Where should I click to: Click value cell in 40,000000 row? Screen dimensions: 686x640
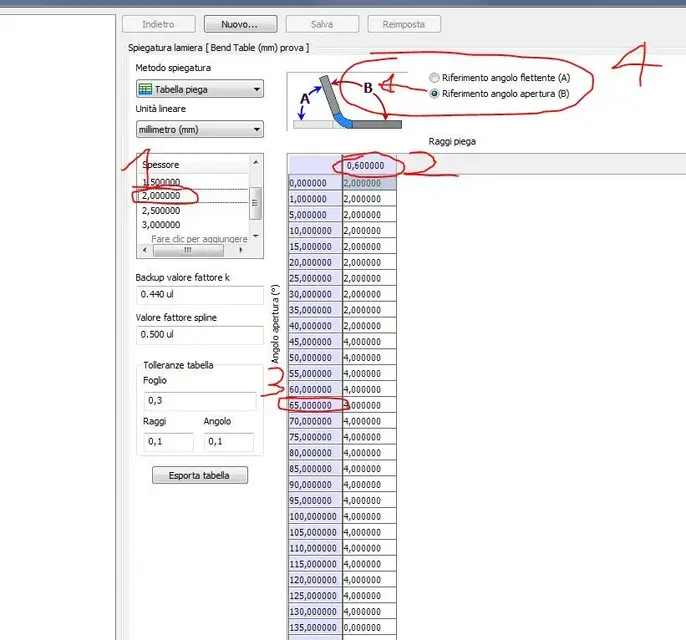pos(369,326)
